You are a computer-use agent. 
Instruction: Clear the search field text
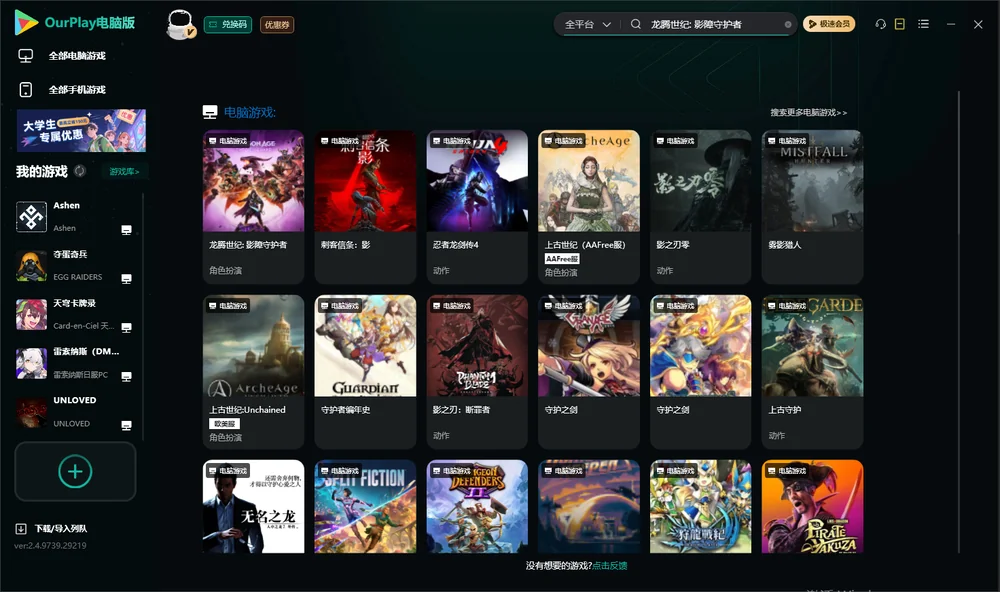(x=788, y=25)
